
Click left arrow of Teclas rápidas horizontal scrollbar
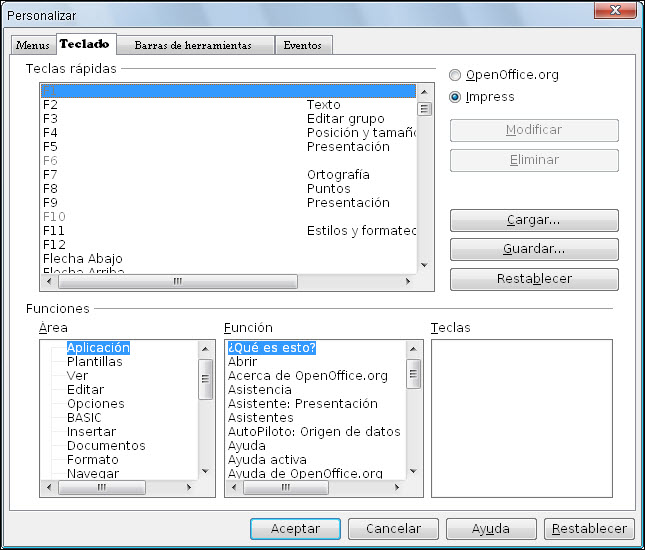49,281
